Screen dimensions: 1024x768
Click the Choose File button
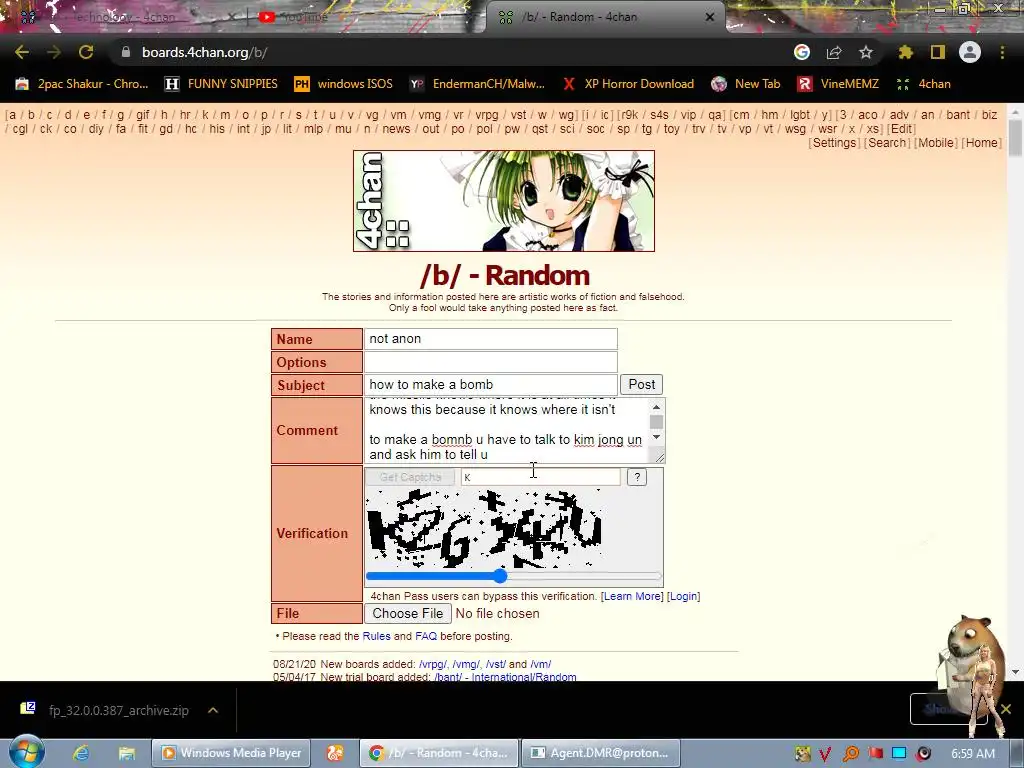click(408, 613)
